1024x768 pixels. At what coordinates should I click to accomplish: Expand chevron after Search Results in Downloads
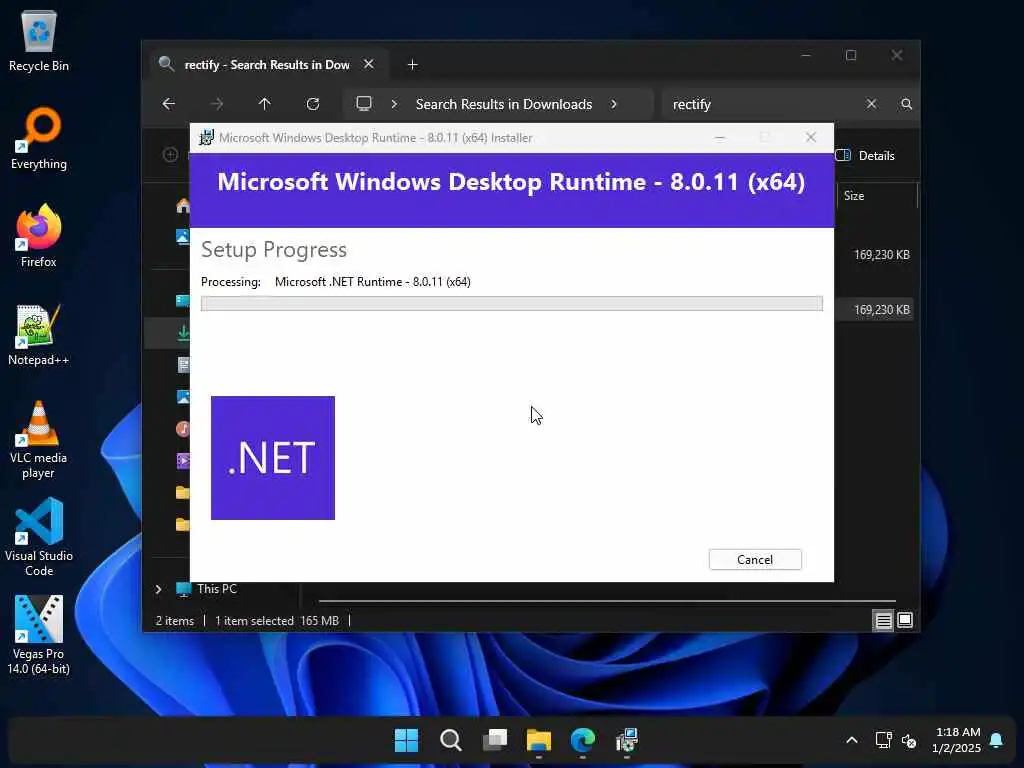(x=614, y=104)
